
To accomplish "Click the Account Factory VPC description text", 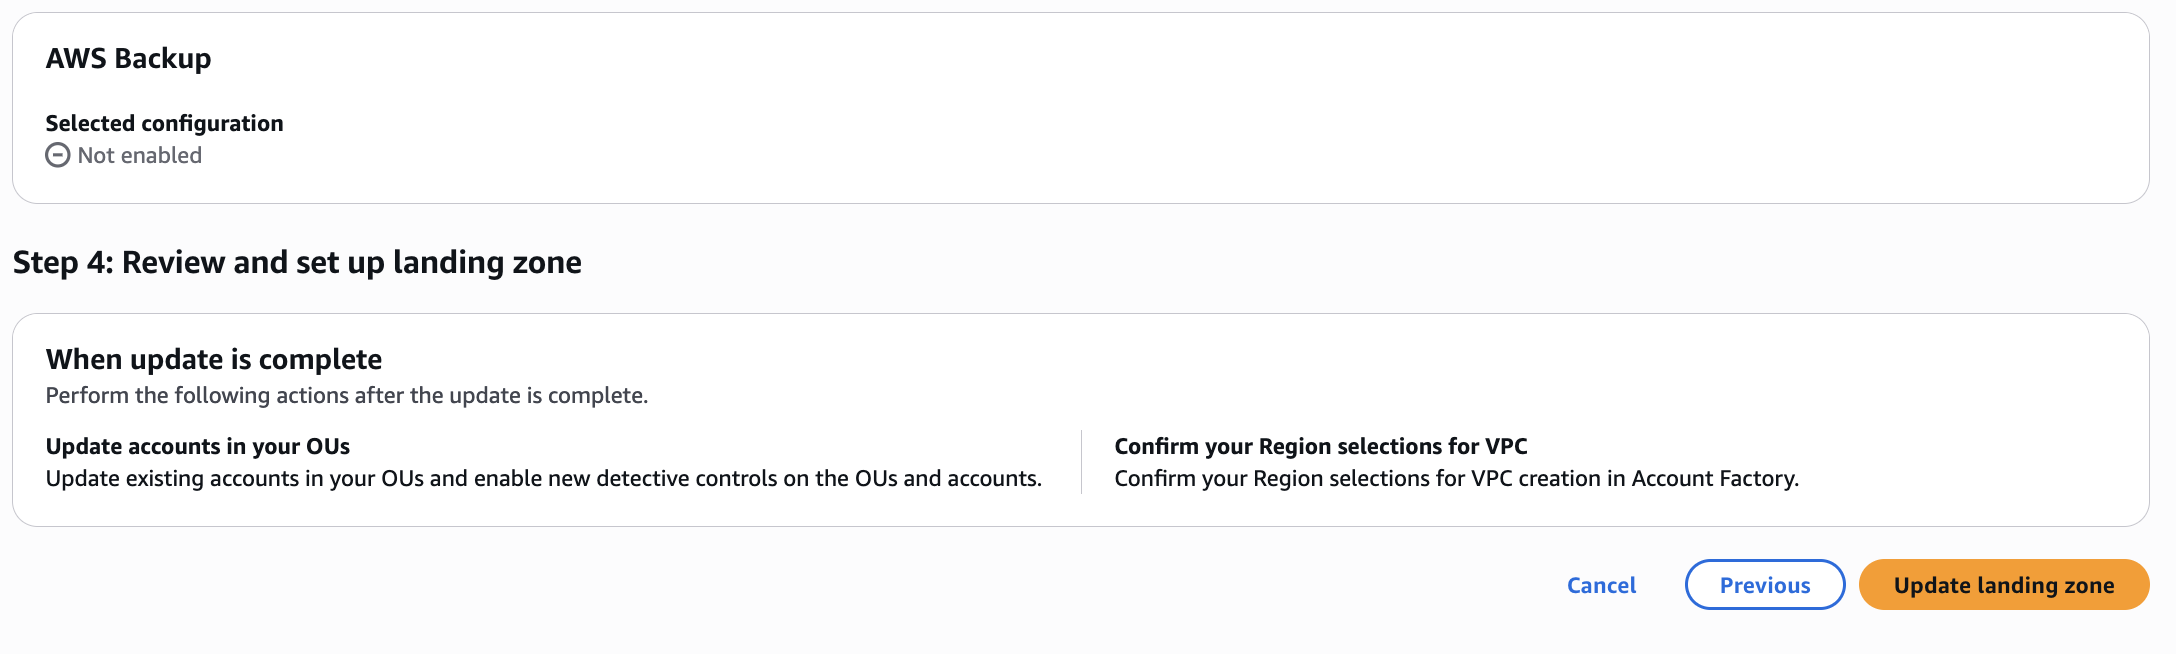I will click(1457, 478).
